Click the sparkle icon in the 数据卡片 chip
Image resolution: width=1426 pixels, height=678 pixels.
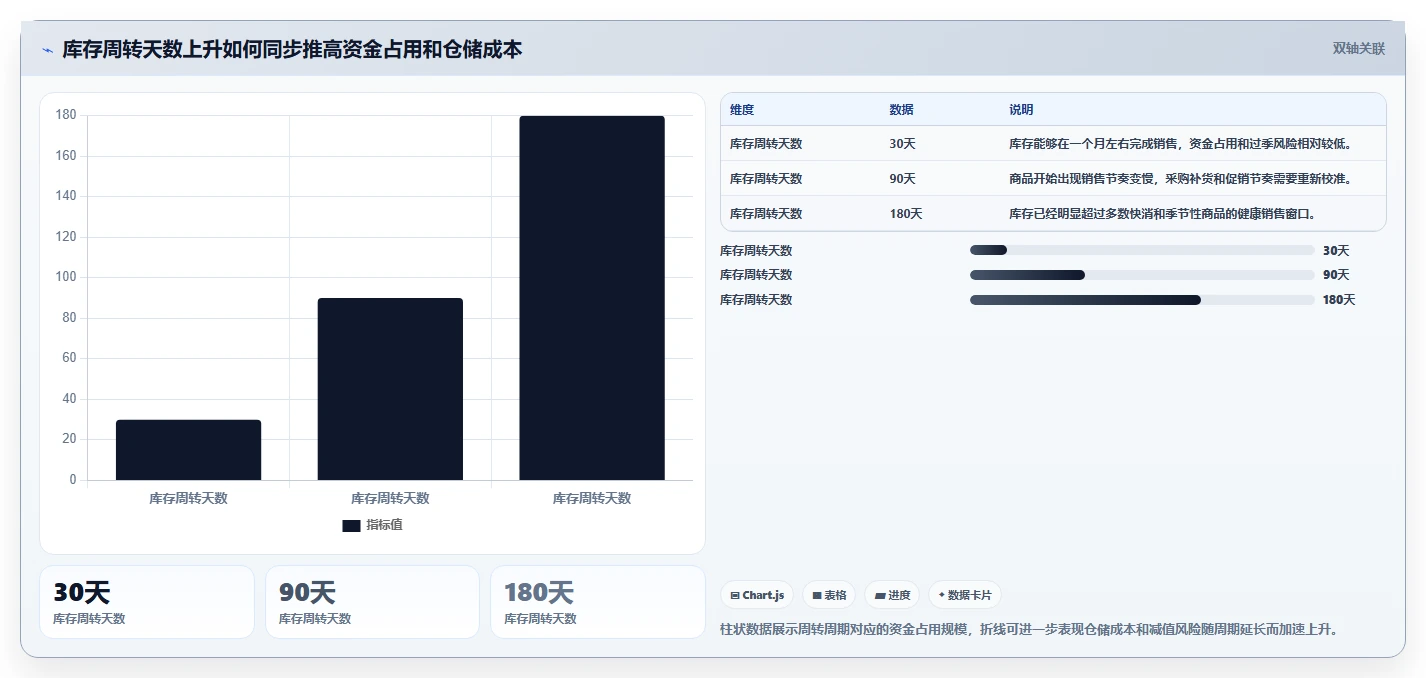coord(941,595)
